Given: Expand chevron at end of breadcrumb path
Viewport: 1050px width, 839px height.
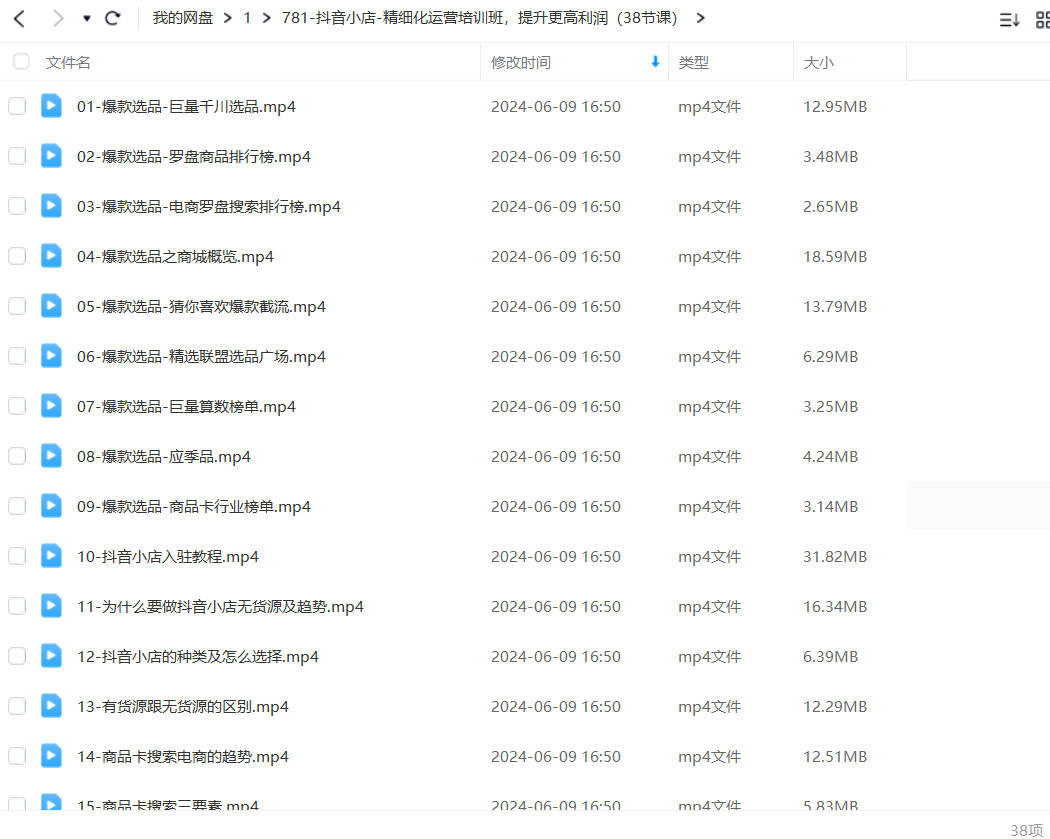Looking at the screenshot, I should pyautogui.click(x=700, y=18).
